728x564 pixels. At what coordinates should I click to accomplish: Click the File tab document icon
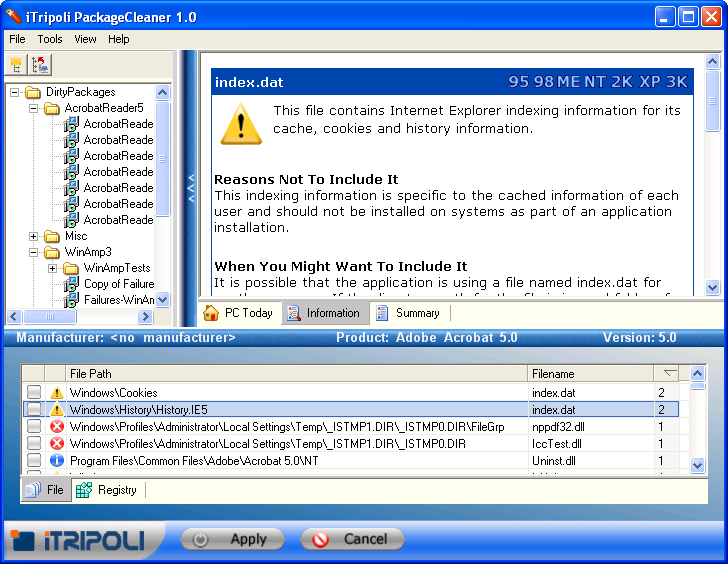(x=33, y=490)
